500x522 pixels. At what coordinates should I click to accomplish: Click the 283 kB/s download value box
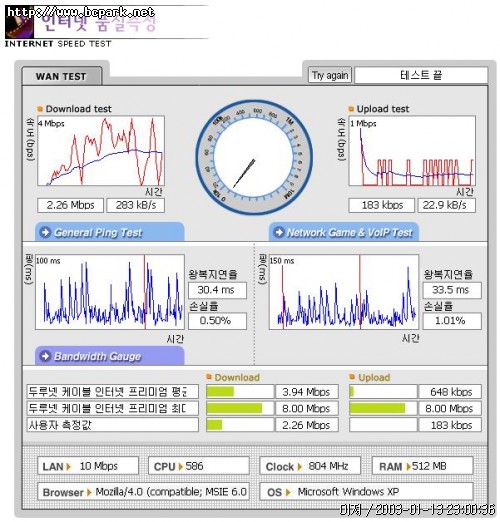click(x=136, y=205)
